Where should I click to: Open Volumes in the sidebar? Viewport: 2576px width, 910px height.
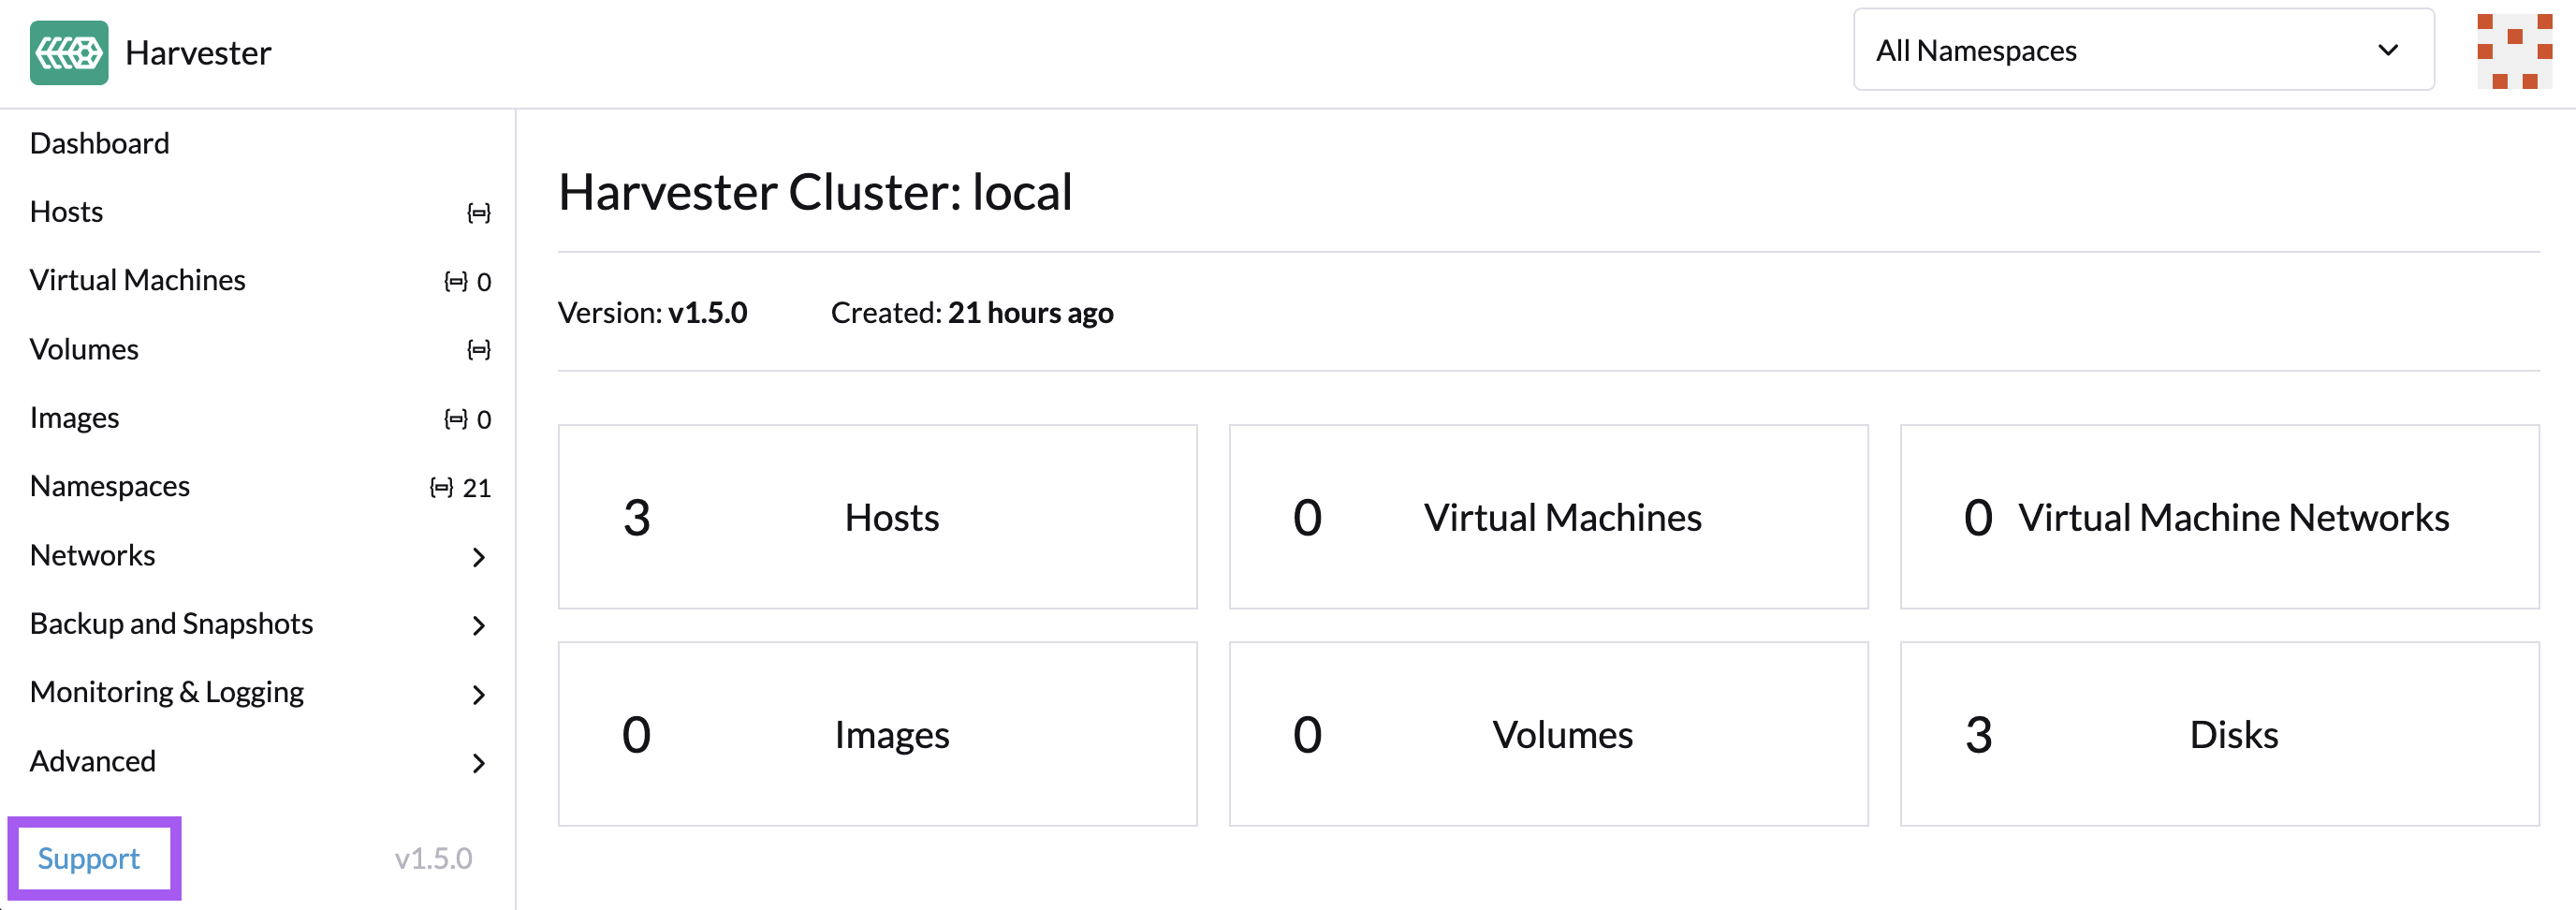coord(85,349)
